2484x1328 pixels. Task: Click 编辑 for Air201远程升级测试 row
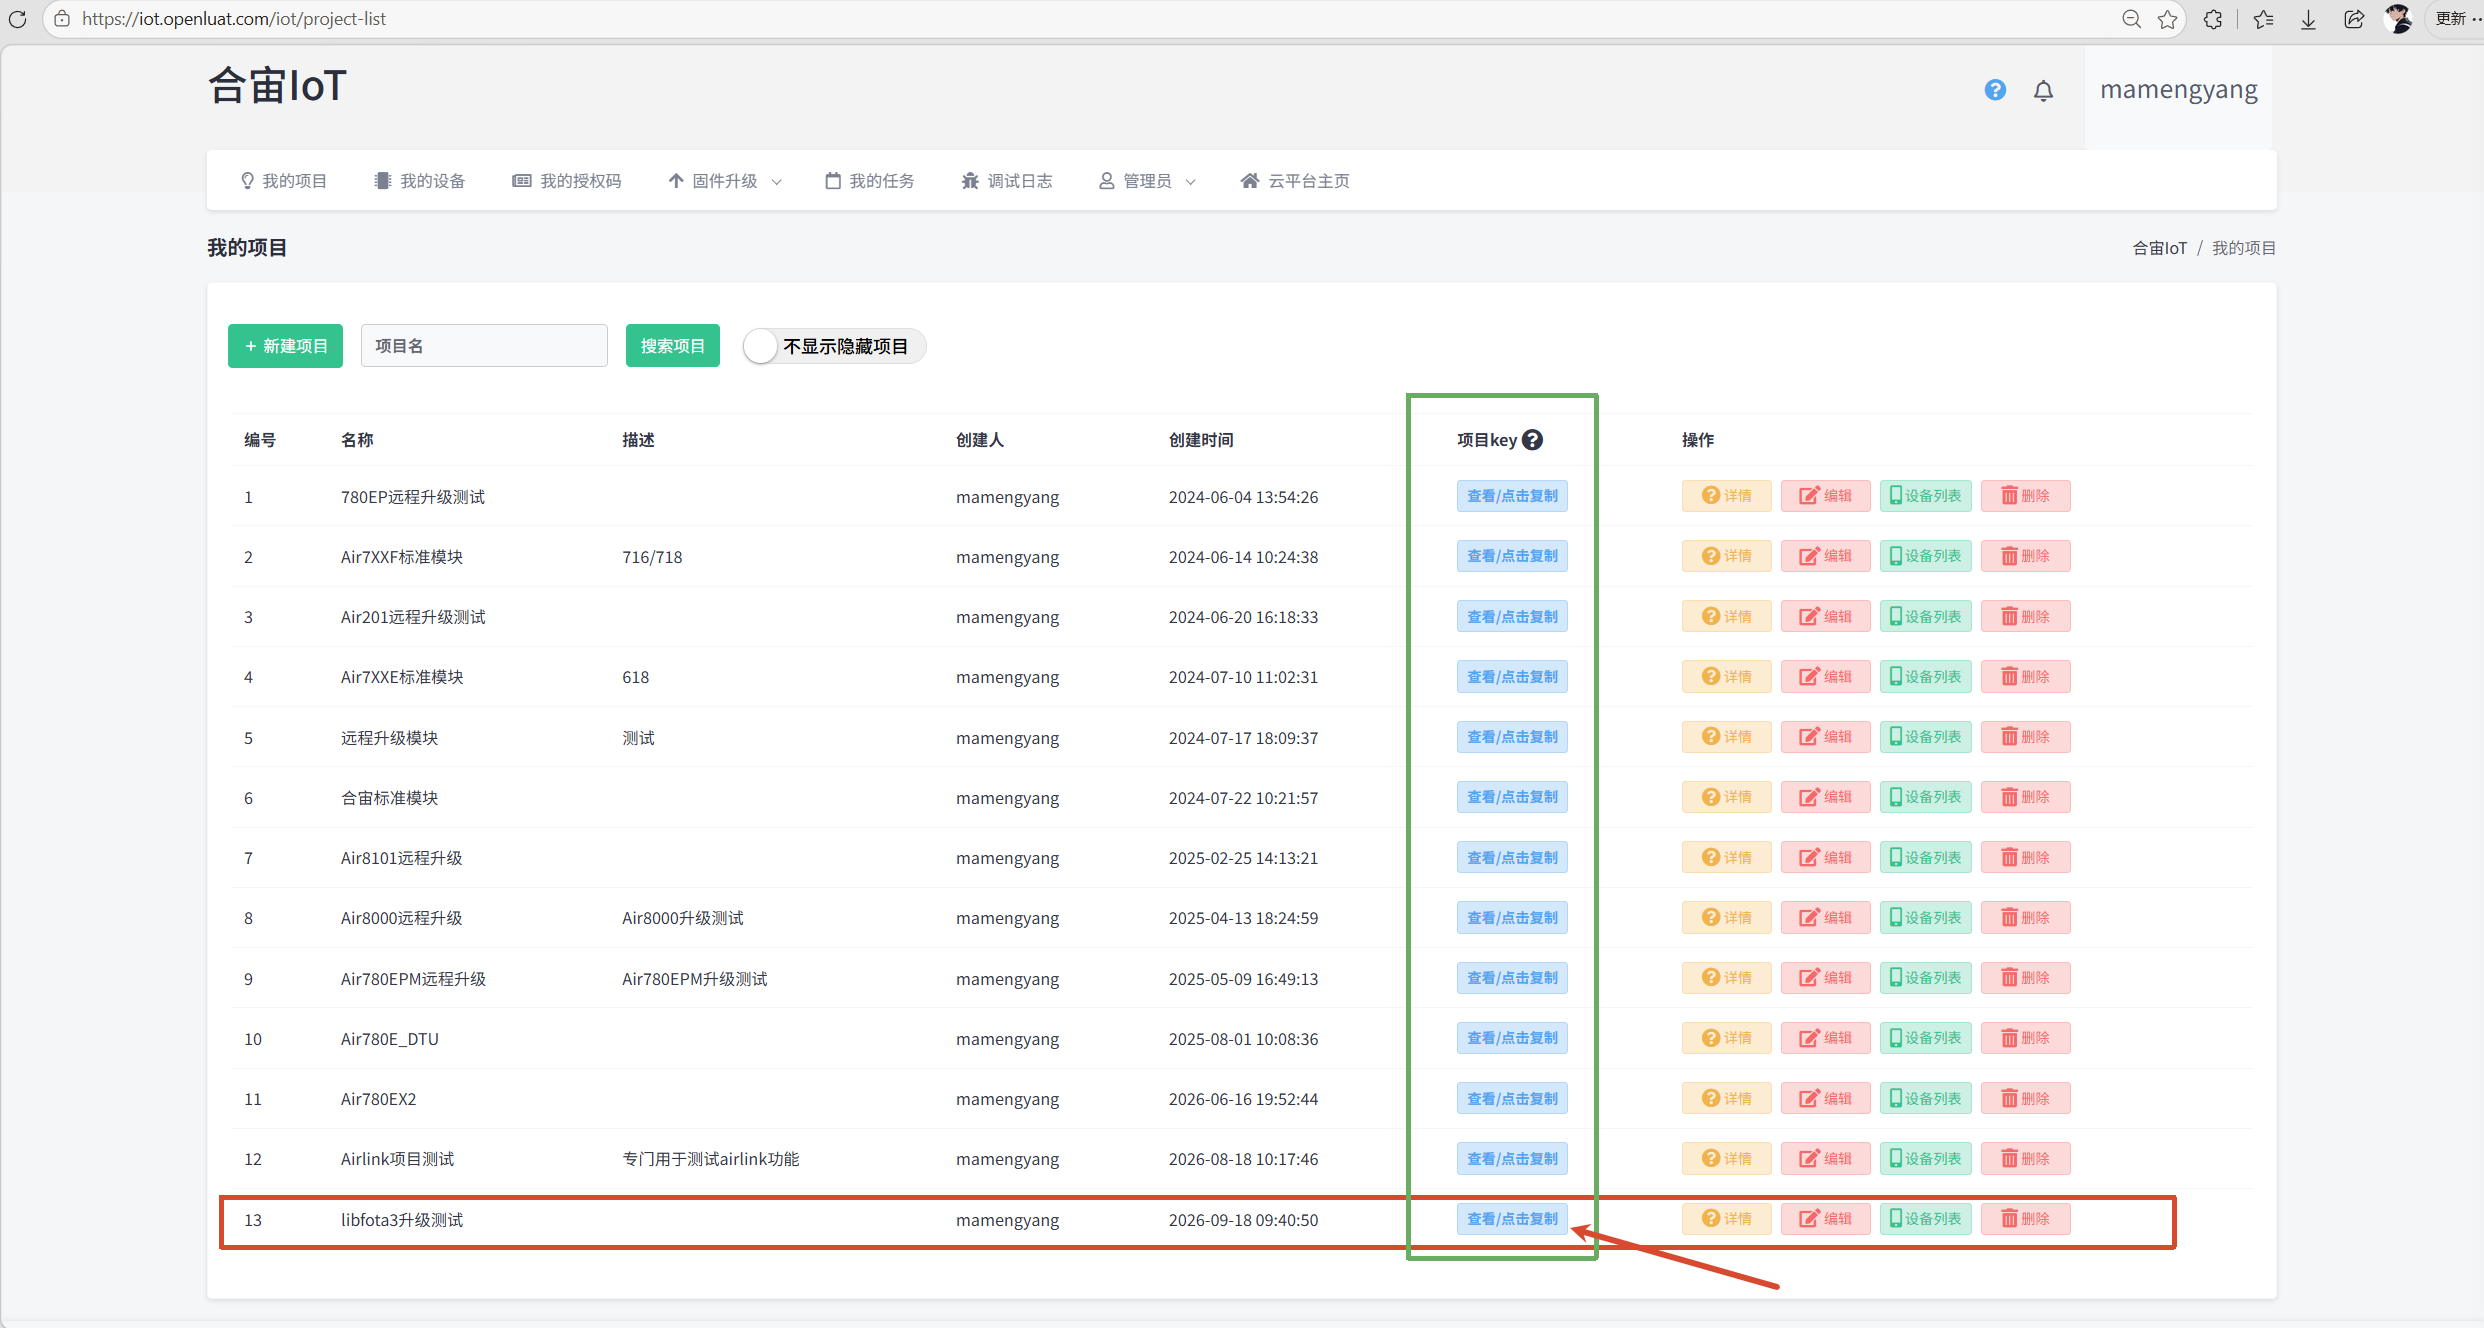coord(1825,616)
